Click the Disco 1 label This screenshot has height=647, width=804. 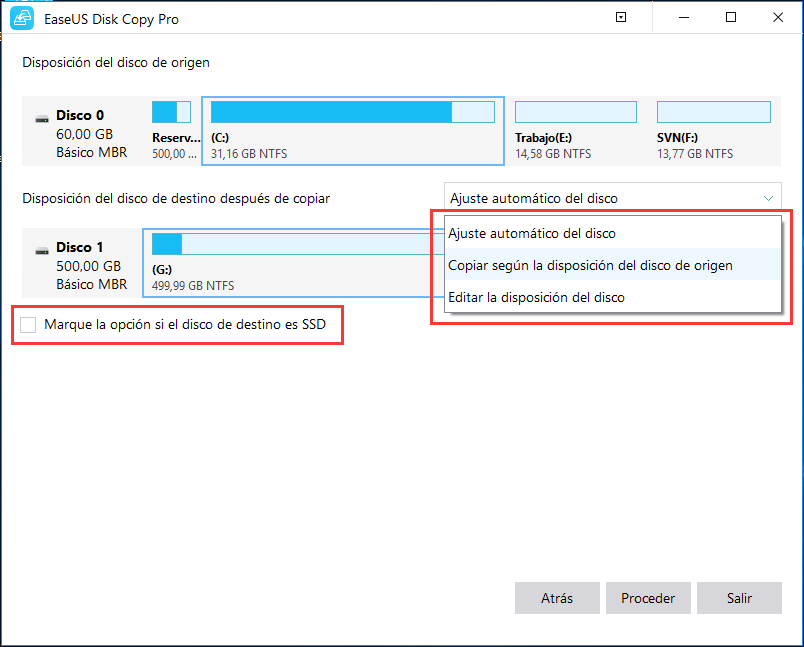(x=80, y=247)
